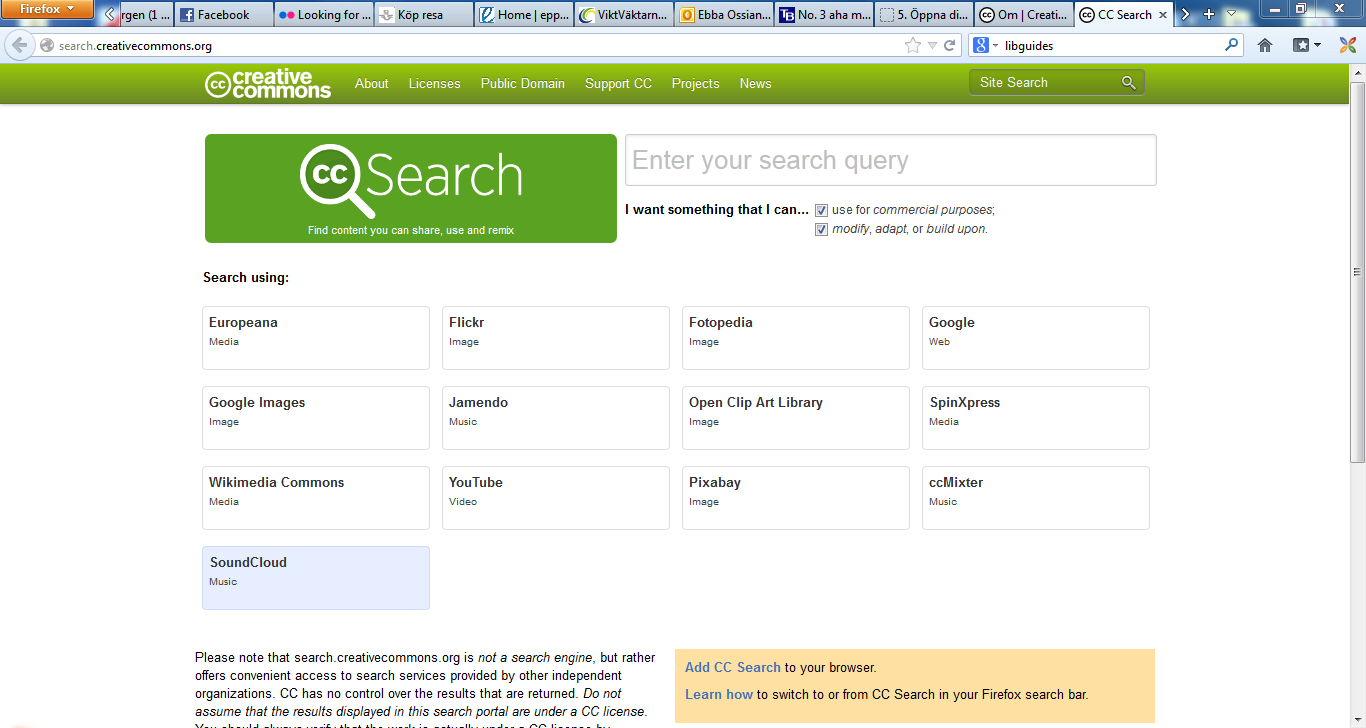This screenshot has height=728, width=1366.
Task: Open the Google search engine selector
Action: 985,46
